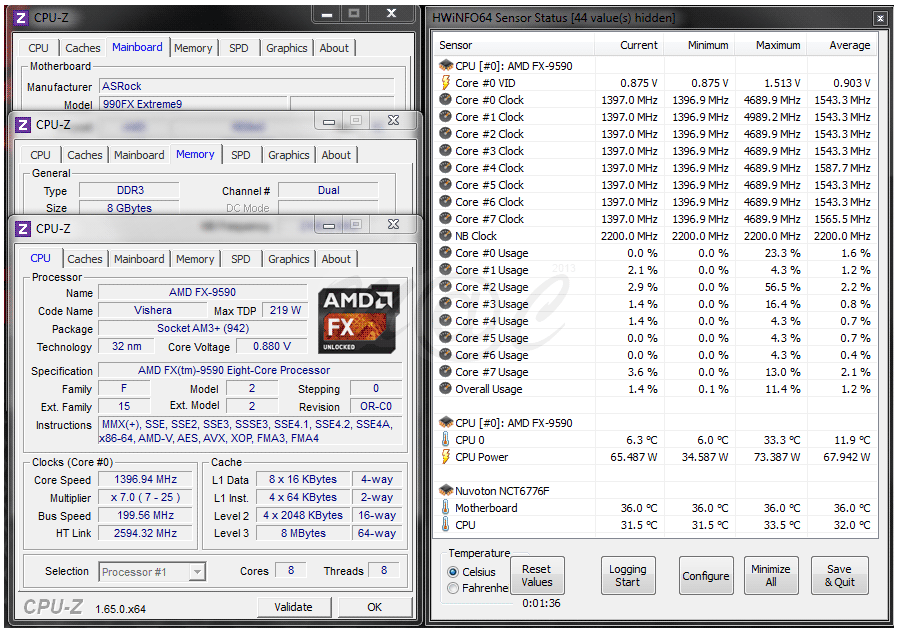This screenshot has height=633, width=899.
Task: Open About tab in front CPU-Z window
Action: pos(336,259)
